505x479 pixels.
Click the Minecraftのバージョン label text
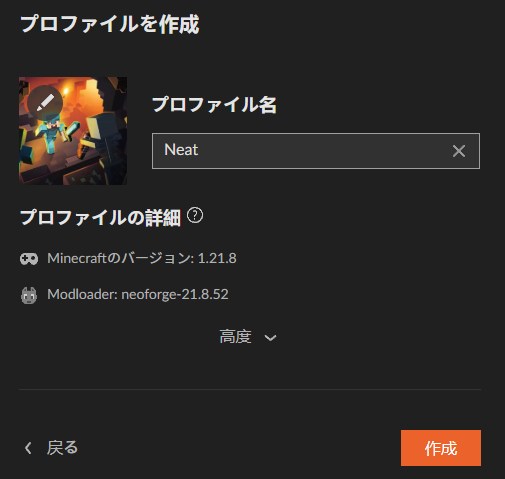[x=120, y=258]
